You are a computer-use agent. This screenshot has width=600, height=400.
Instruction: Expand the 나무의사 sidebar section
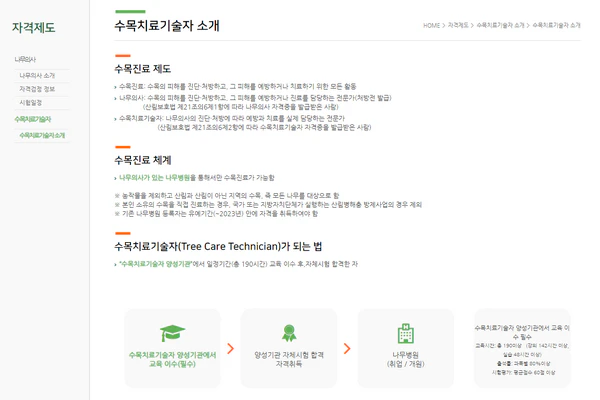coord(25,60)
